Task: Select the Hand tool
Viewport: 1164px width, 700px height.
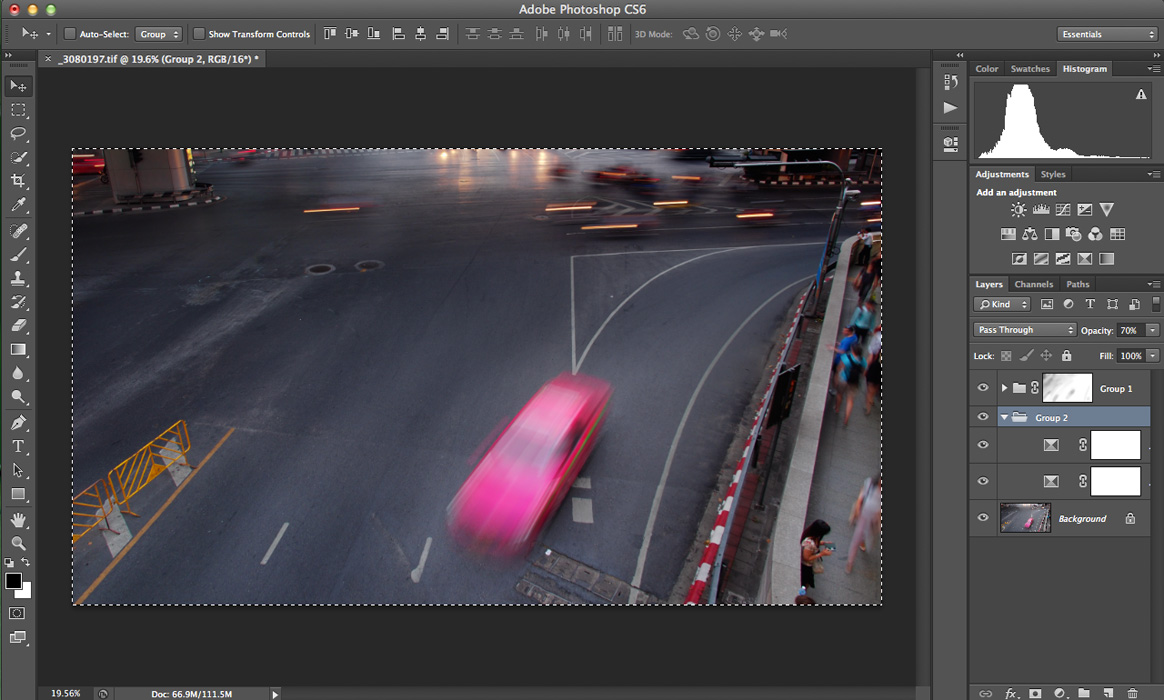Action: [18, 520]
